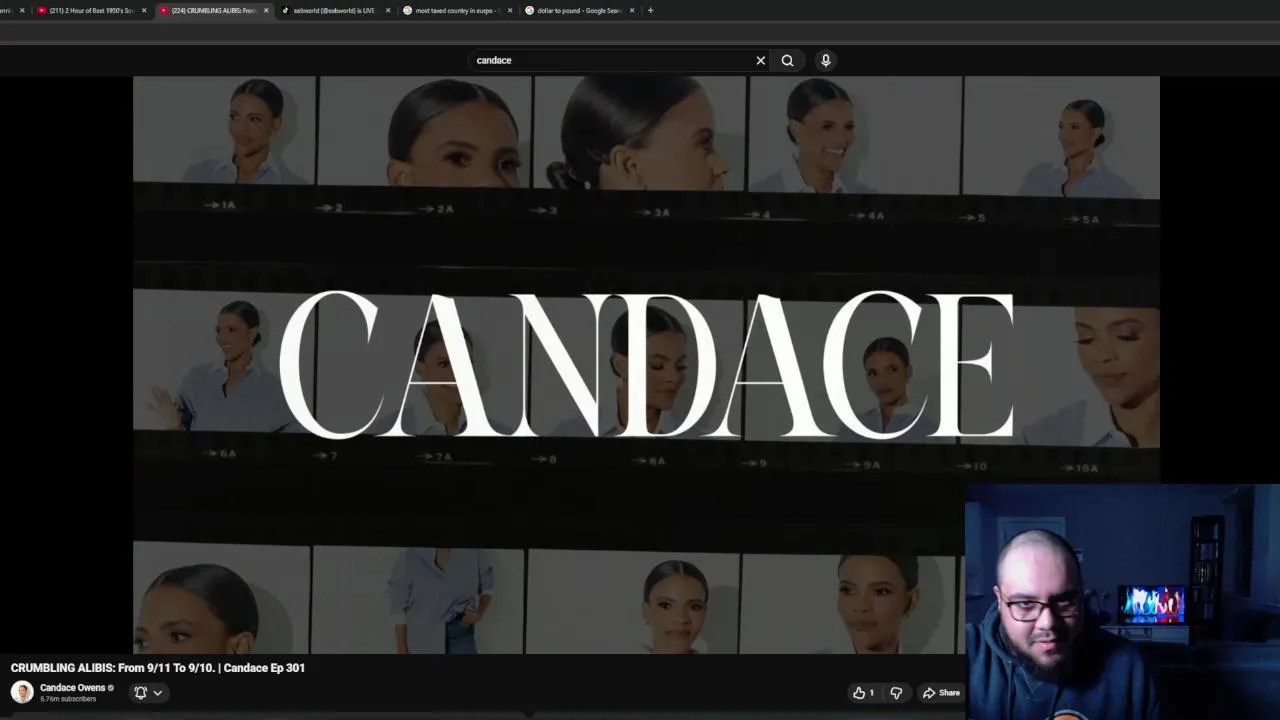
Task: Click the video player showing CANDACE title
Action: [646, 365]
